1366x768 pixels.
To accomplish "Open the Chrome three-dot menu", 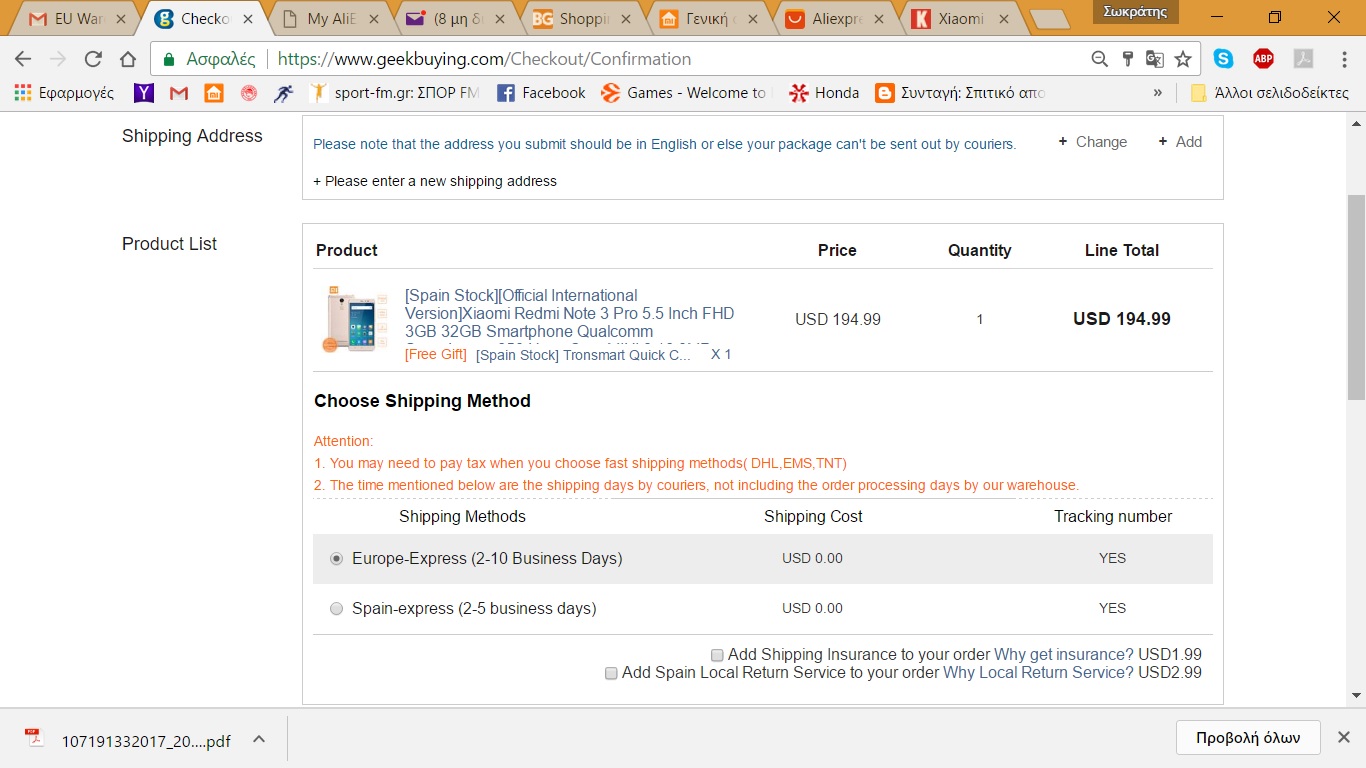I will pyautogui.click(x=1342, y=59).
